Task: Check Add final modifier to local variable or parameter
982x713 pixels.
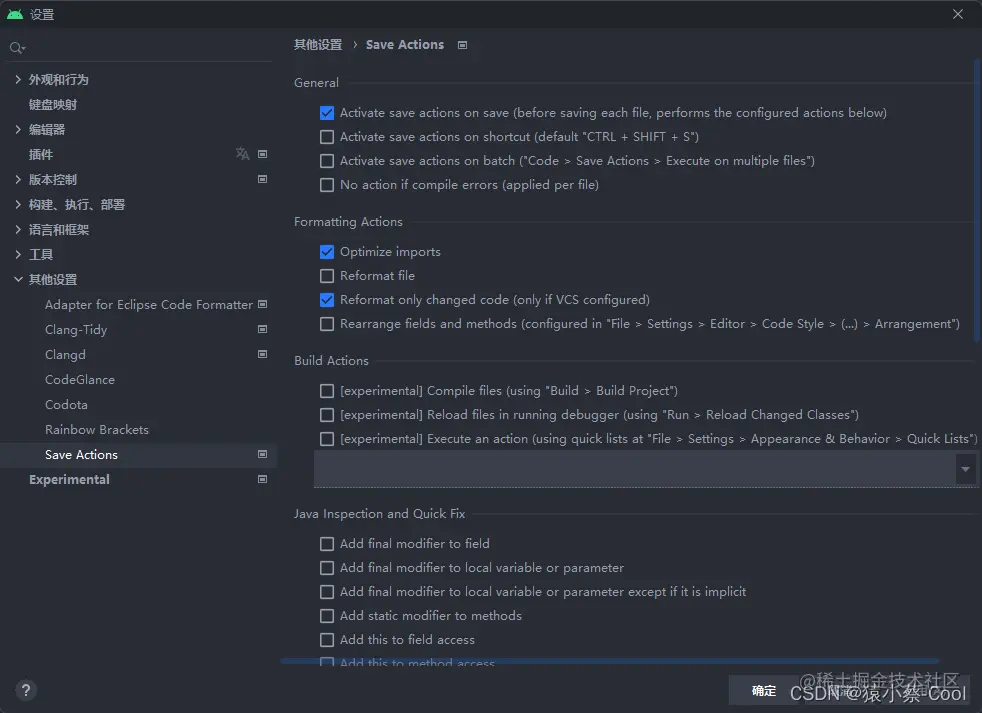Action: coord(326,568)
